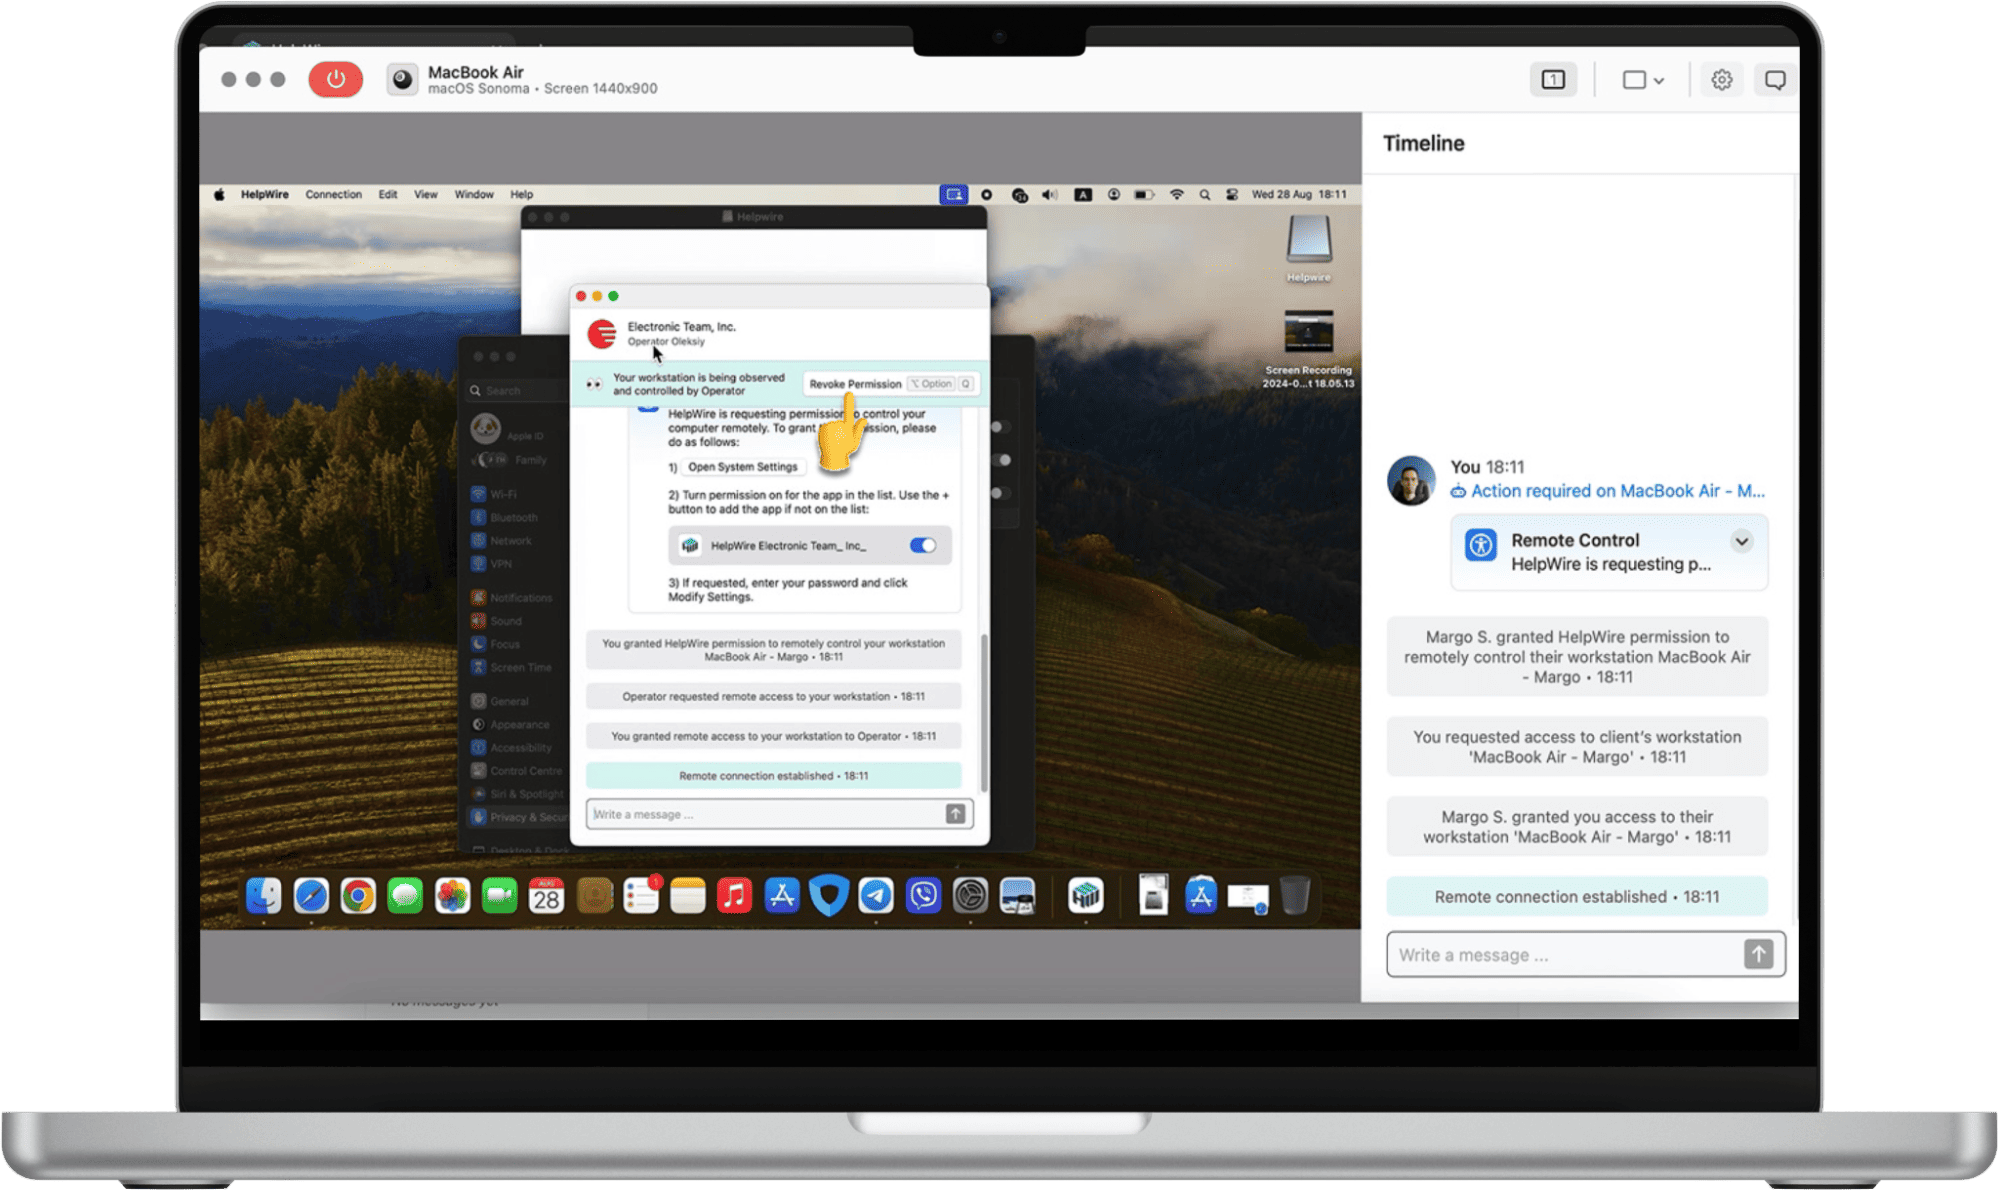
Task: Open the Screen Recording file on the desktop
Action: [1308, 349]
